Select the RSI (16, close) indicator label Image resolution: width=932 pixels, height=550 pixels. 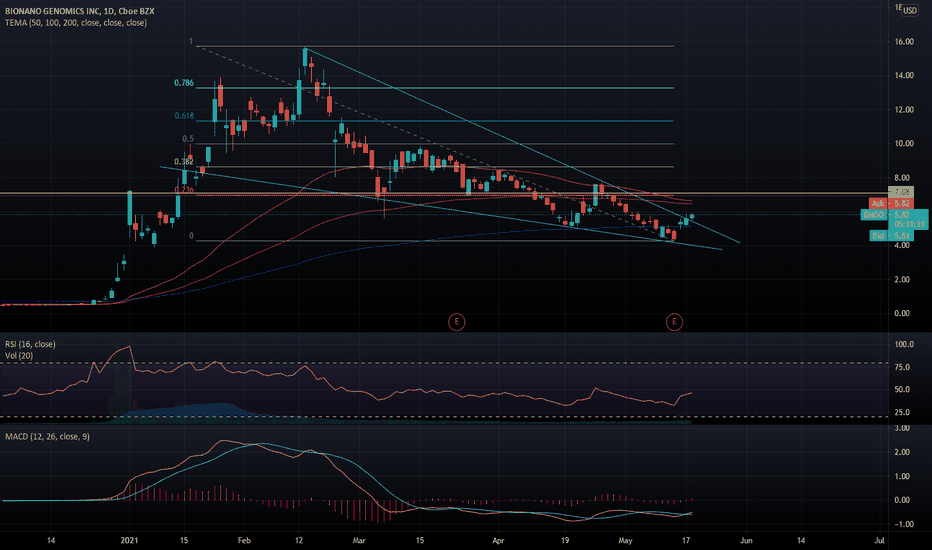pos(30,344)
